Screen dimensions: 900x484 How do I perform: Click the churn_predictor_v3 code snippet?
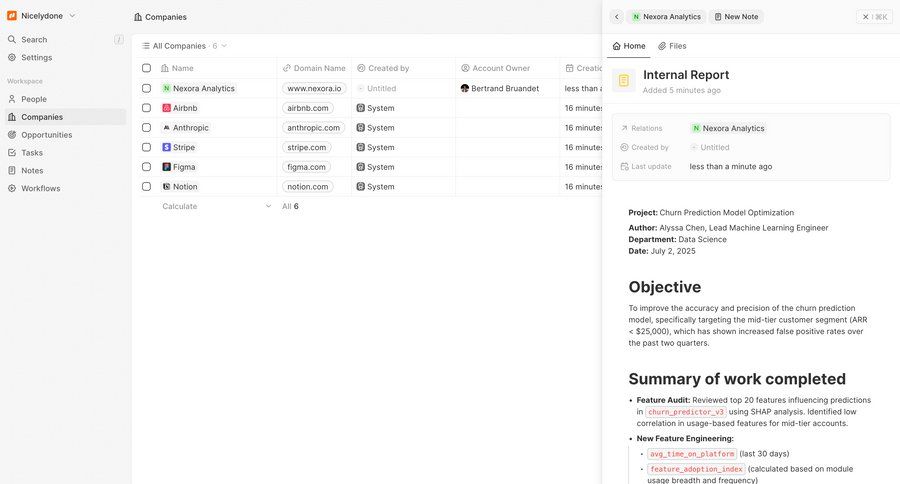click(x=686, y=412)
